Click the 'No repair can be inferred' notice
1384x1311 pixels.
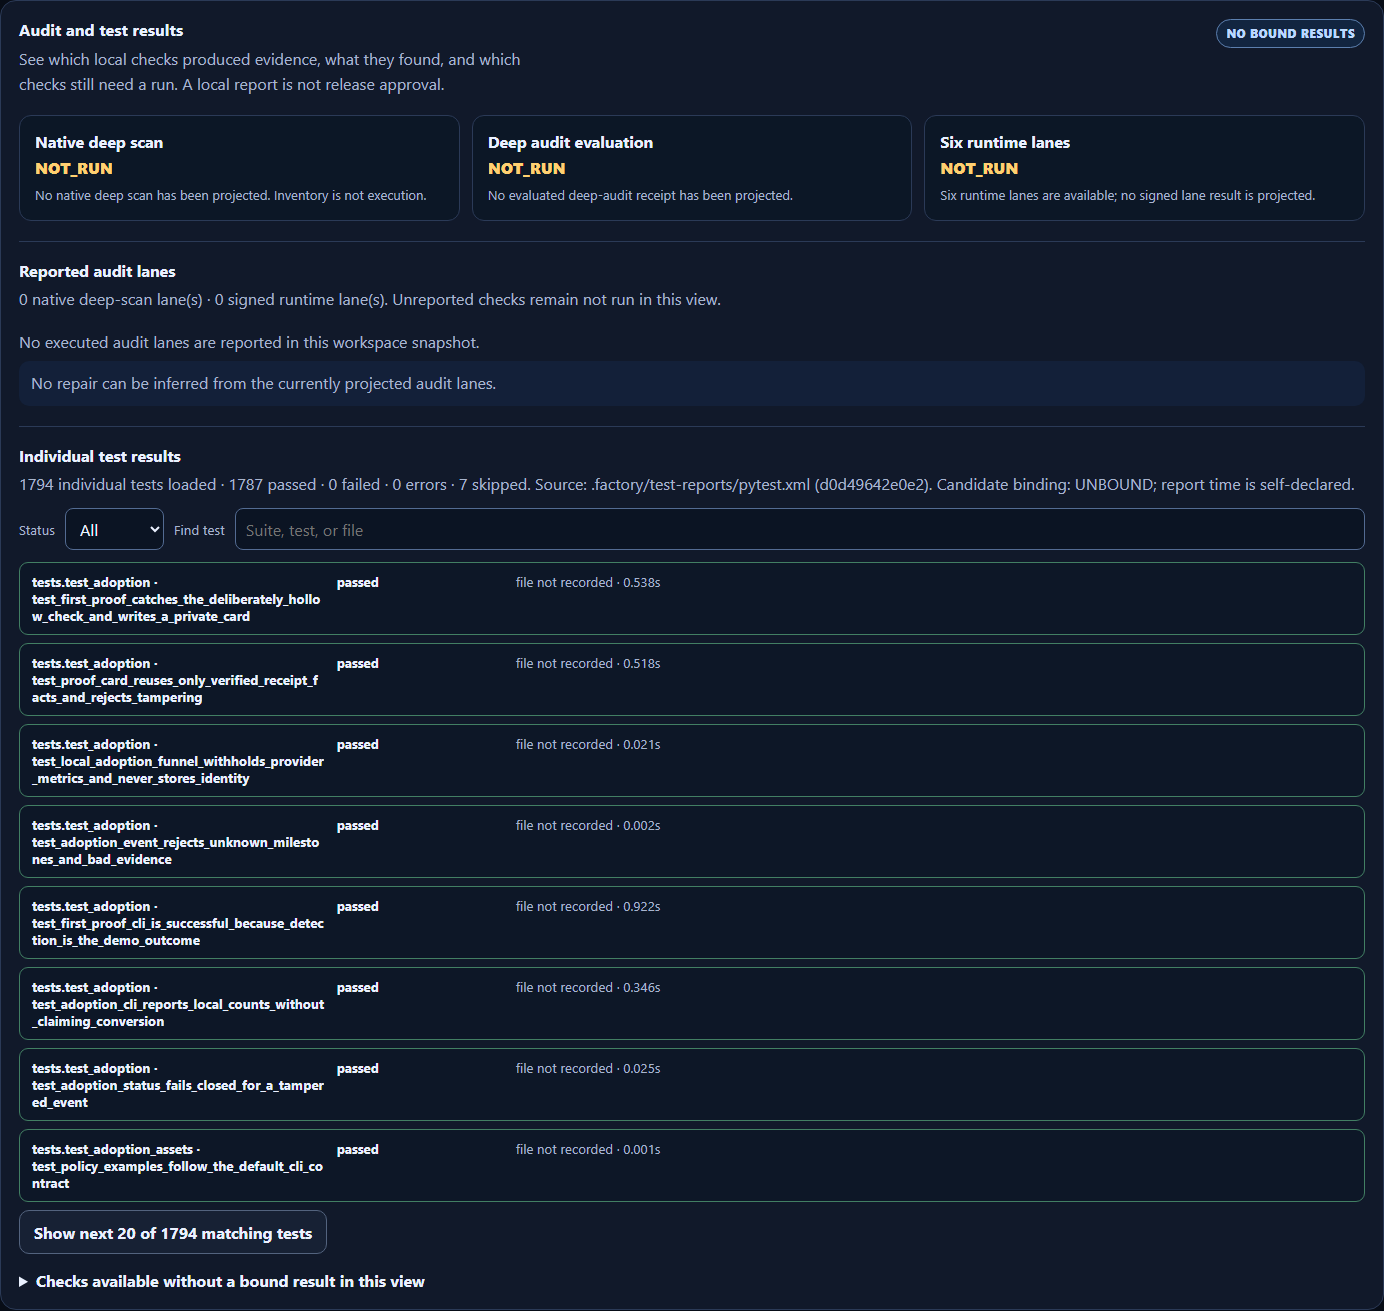click(x=692, y=383)
